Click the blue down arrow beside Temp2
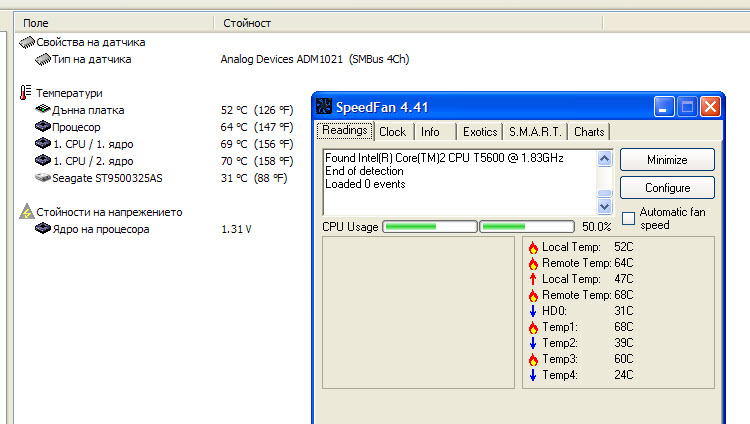The width and height of the screenshot is (750, 424). (533, 343)
